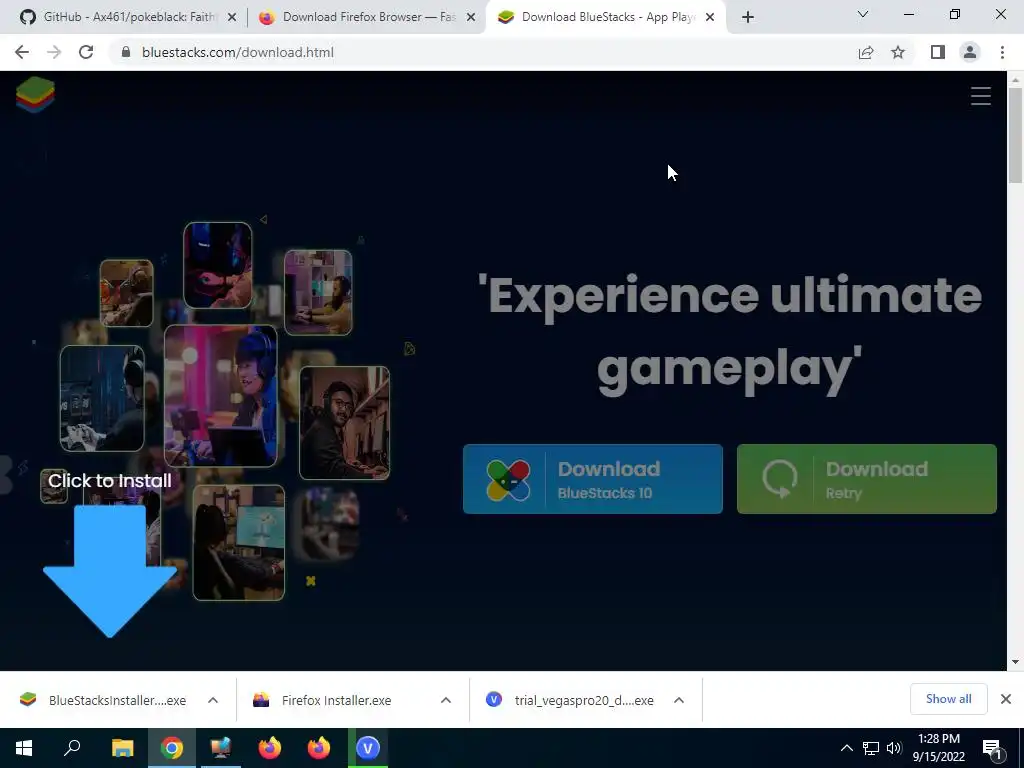Open the Firefox Installer.exe download
Screen dimensions: 1024x768
pyautogui.click(x=336, y=700)
